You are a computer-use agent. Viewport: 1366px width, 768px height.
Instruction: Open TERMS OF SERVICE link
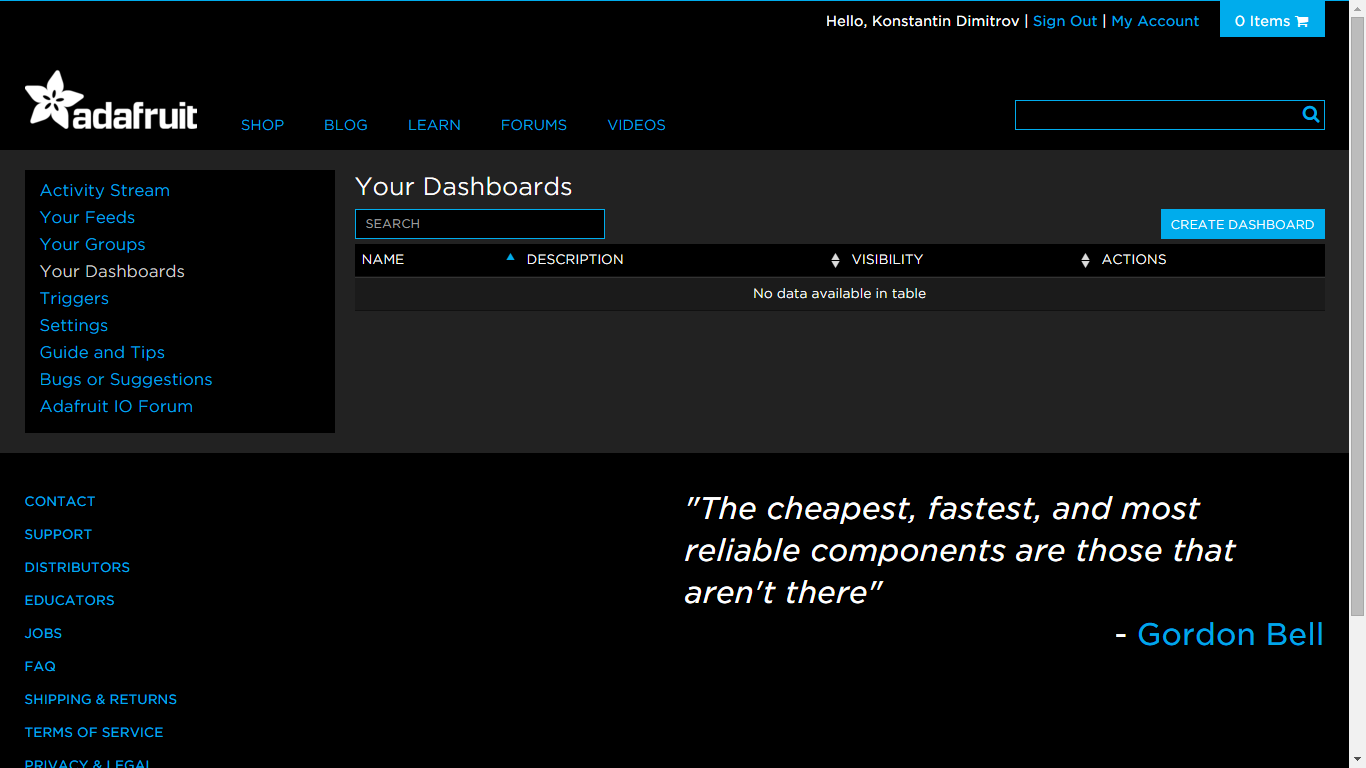click(x=94, y=732)
